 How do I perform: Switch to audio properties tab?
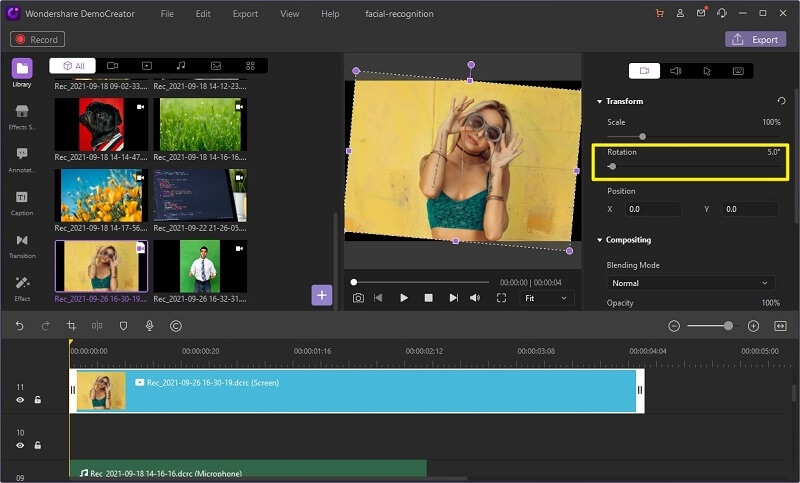(x=676, y=71)
